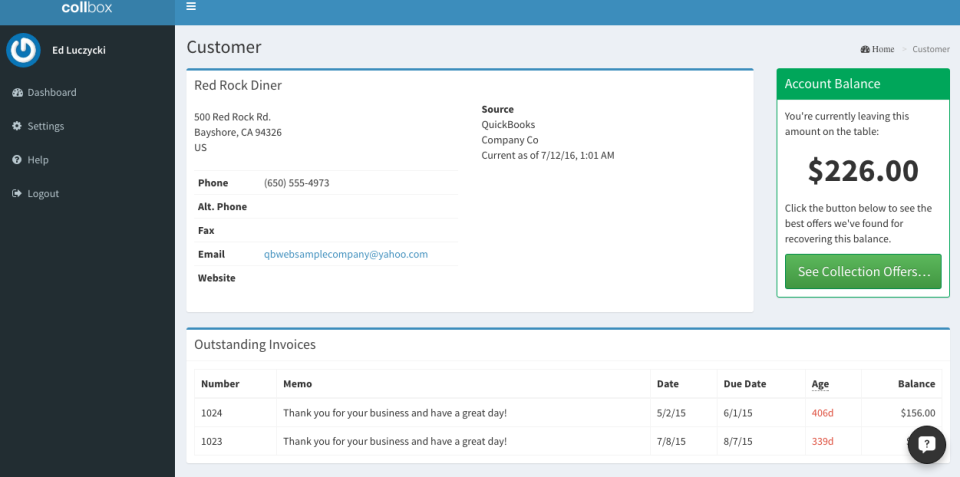Screen dimensions: 960x477
Task: Select Help in the sidebar
Action: tap(38, 160)
